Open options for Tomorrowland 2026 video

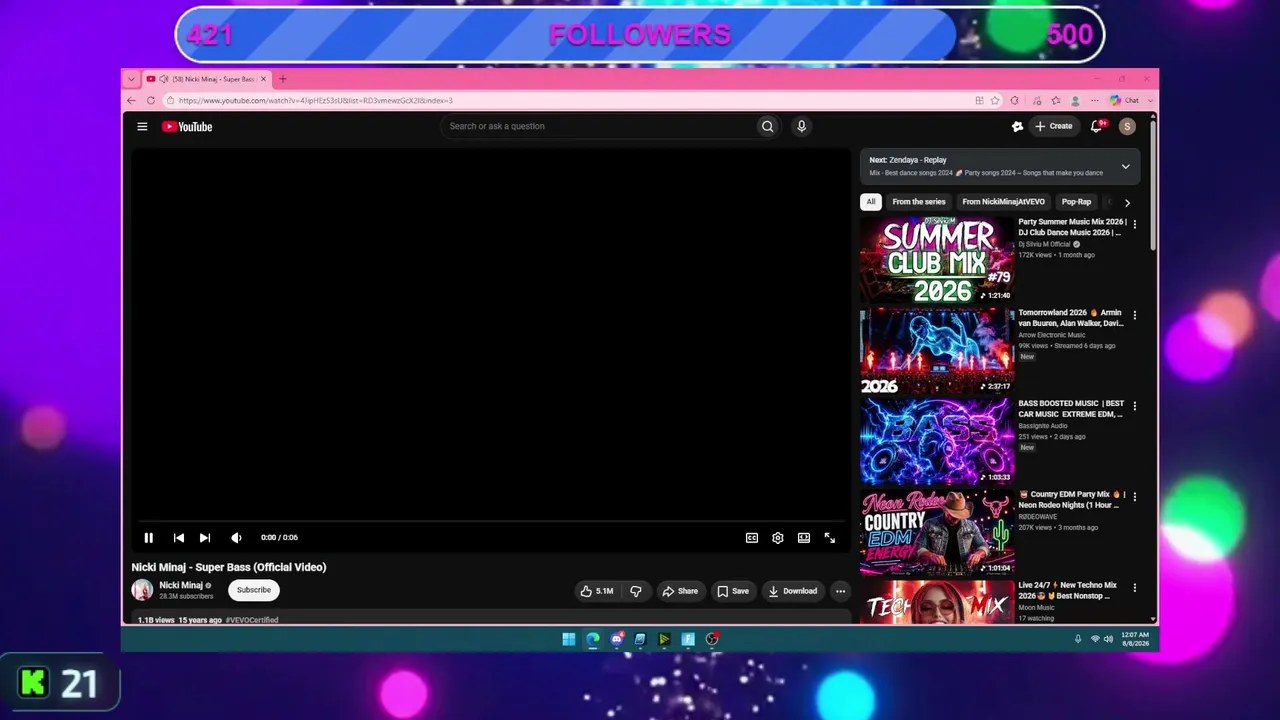tap(1134, 315)
